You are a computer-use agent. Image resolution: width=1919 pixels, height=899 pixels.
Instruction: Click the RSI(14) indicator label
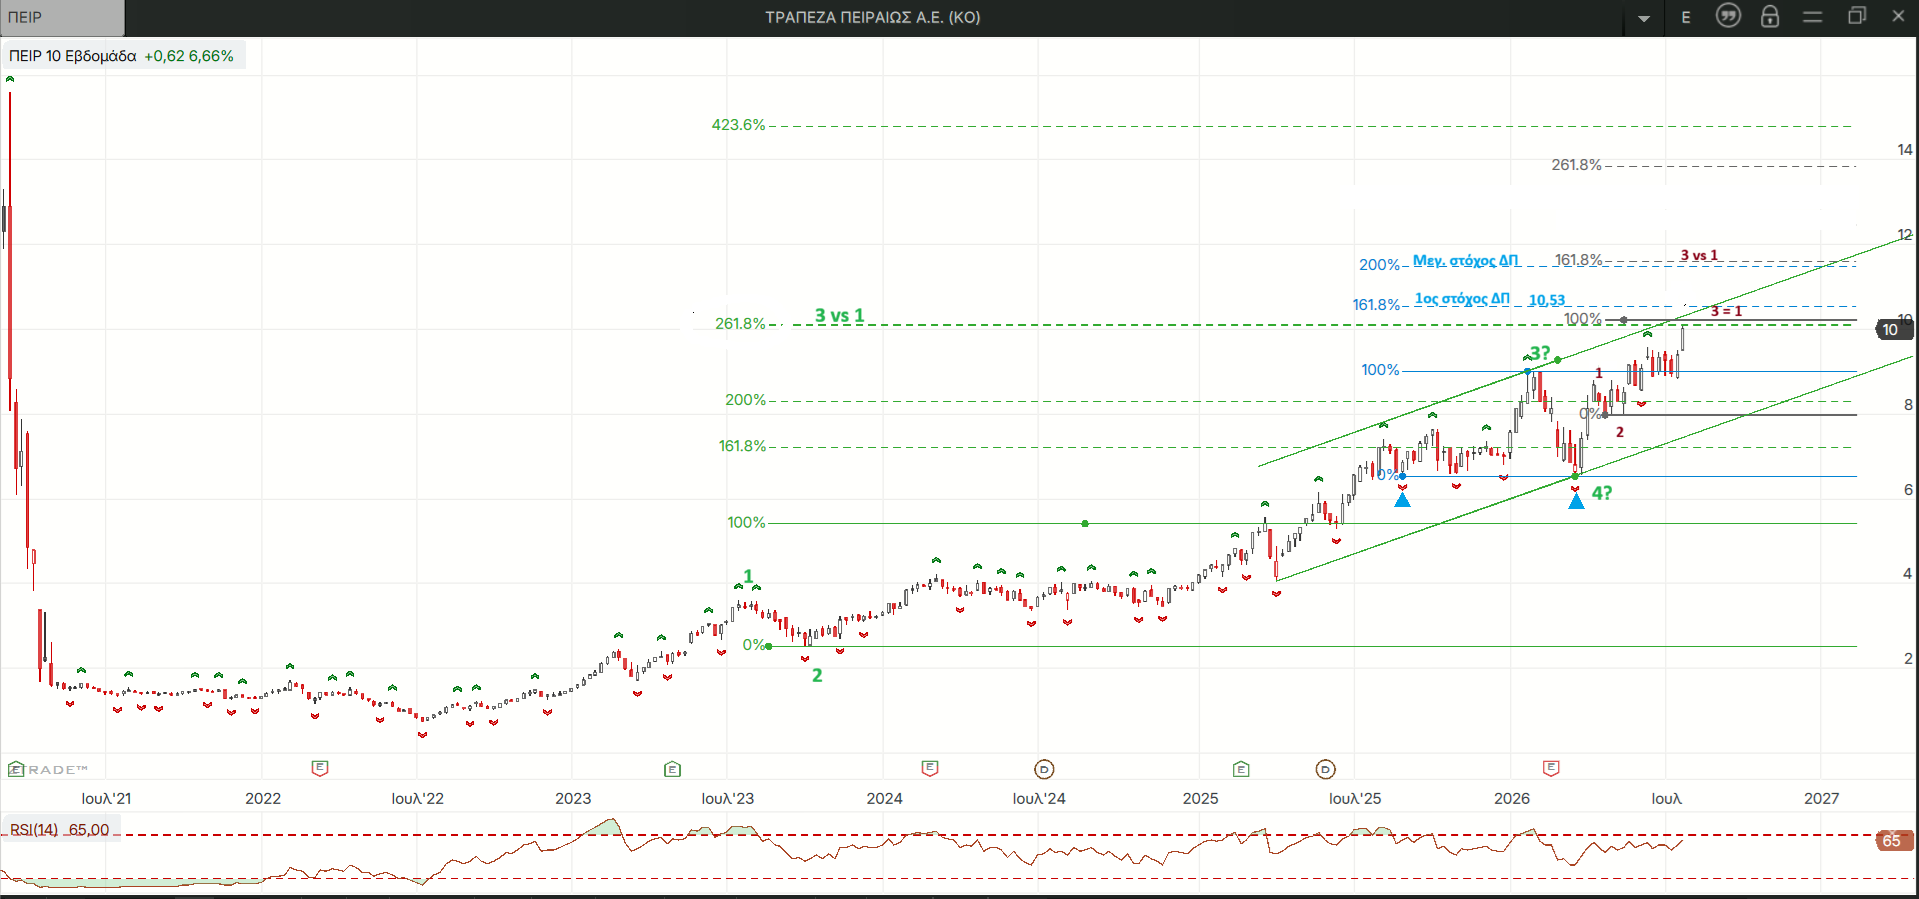coord(34,830)
